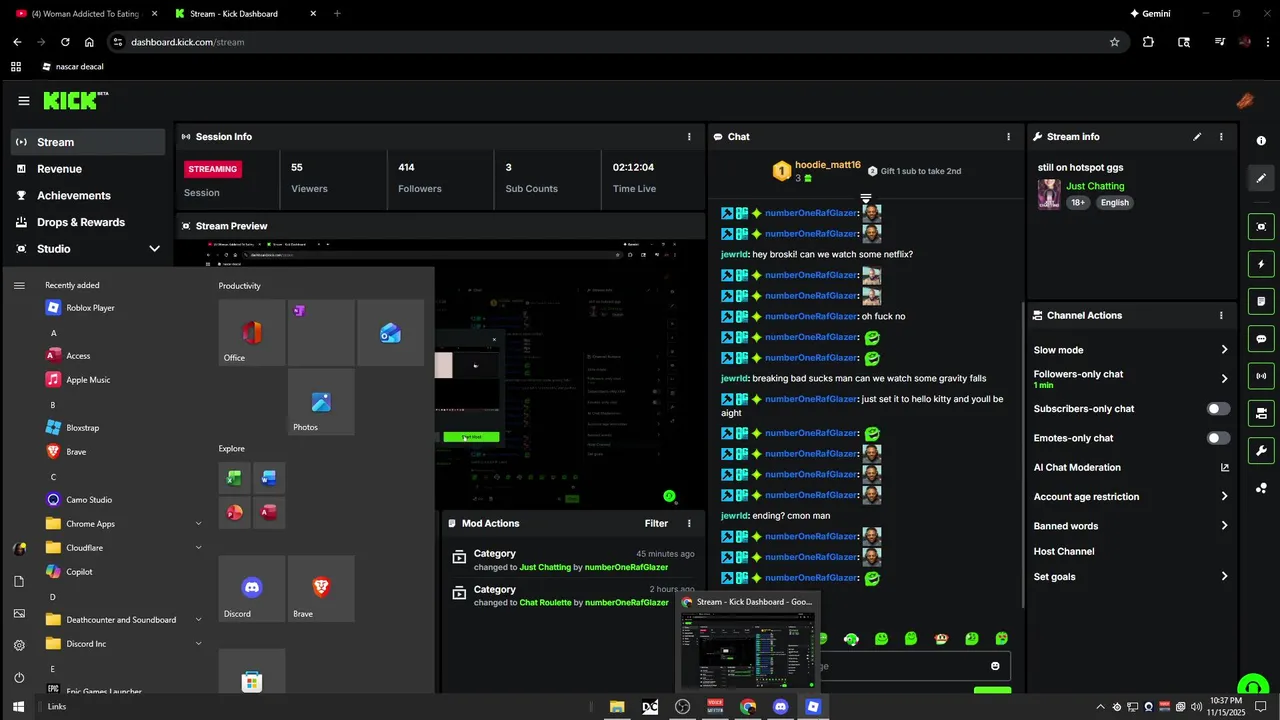The height and width of the screenshot is (720, 1280).
Task: Click Chat Roulette link in Mod Actions
Action: pyautogui.click(x=546, y=603)
